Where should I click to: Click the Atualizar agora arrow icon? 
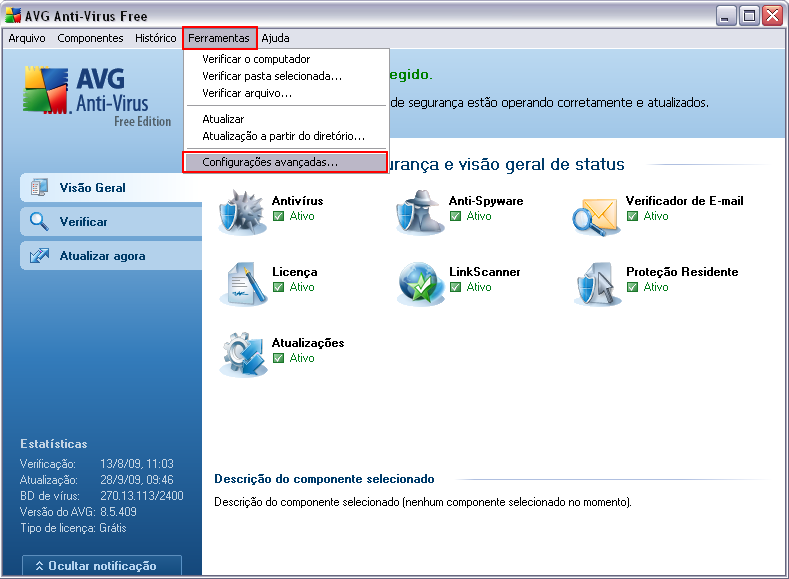[39, 256]
